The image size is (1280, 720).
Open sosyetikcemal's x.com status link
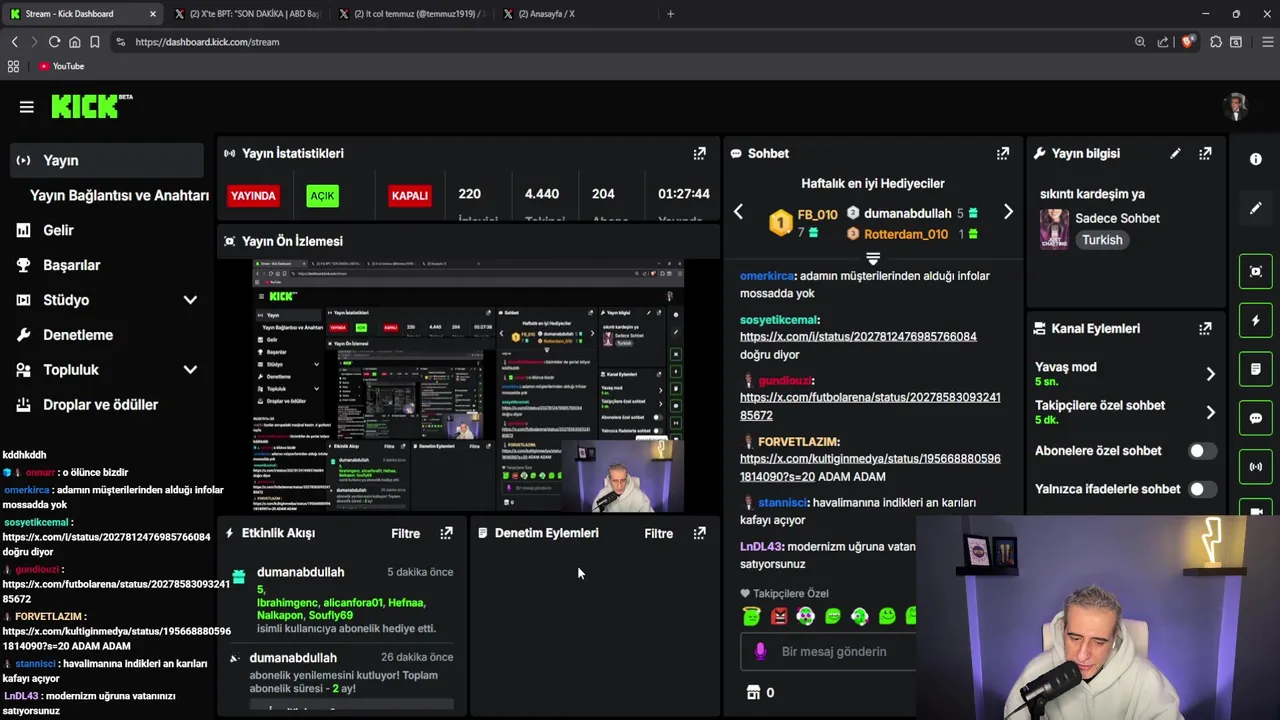click(x=858, y=337)
